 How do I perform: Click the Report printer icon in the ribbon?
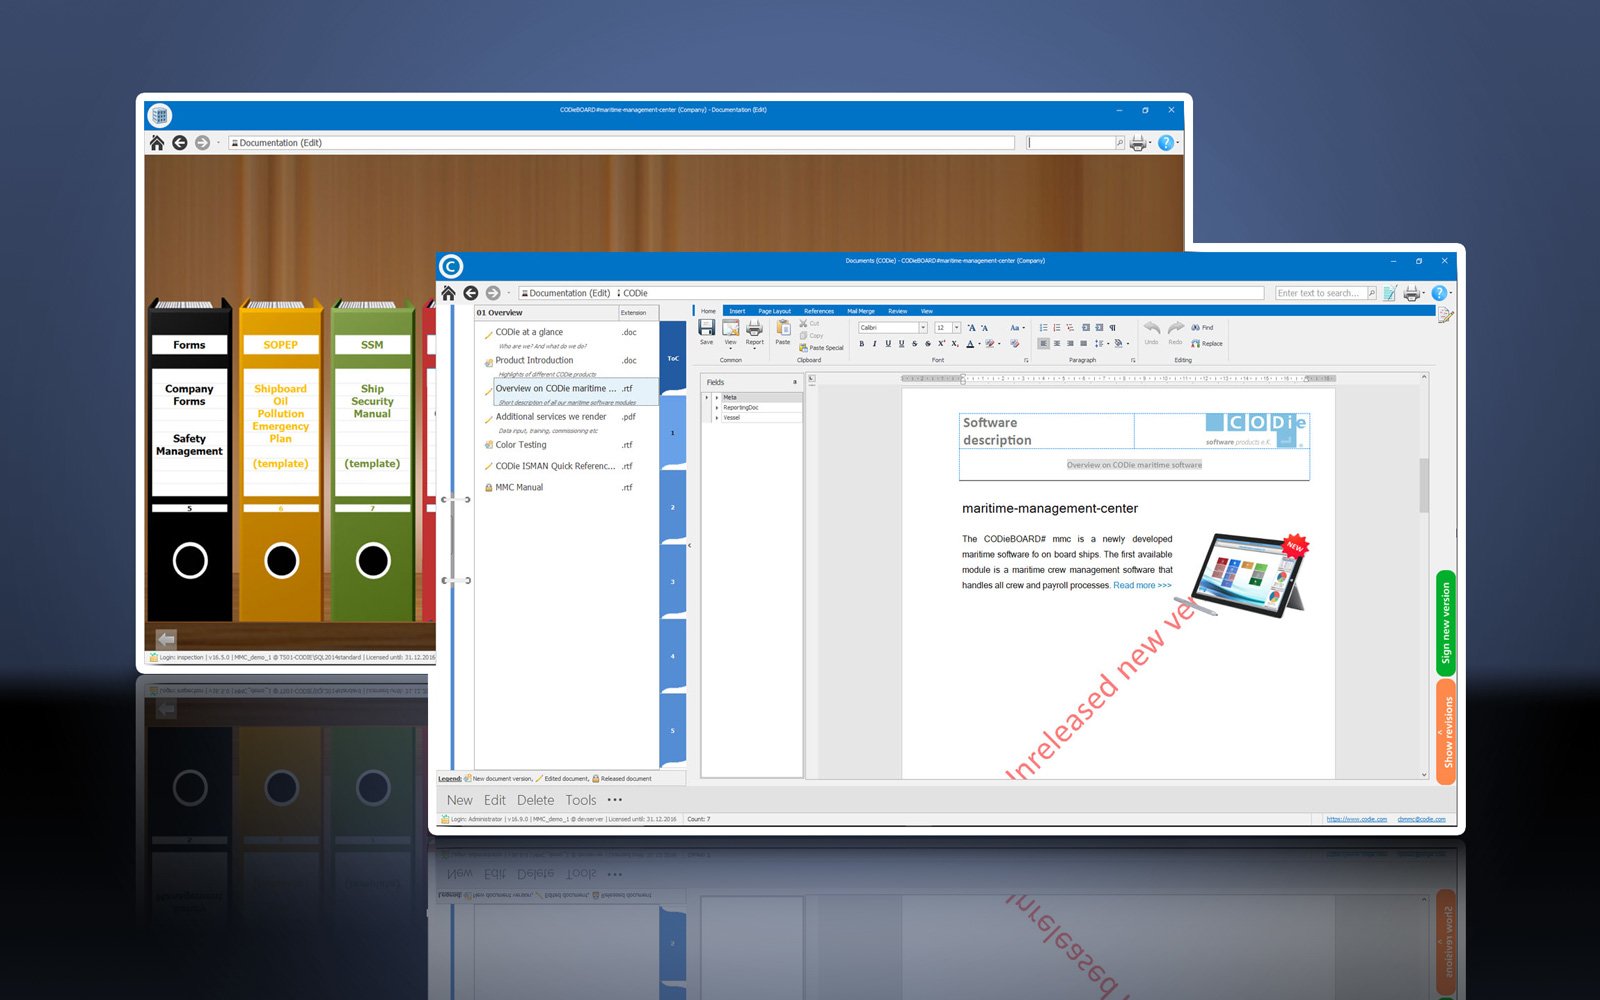pos(754,328)
